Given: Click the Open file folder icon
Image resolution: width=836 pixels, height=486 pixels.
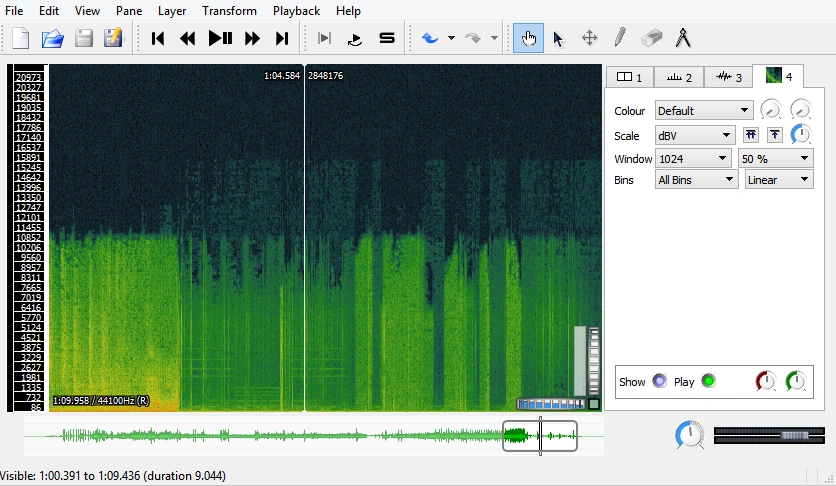Looking at the screenshot, I should click(52, 39).
